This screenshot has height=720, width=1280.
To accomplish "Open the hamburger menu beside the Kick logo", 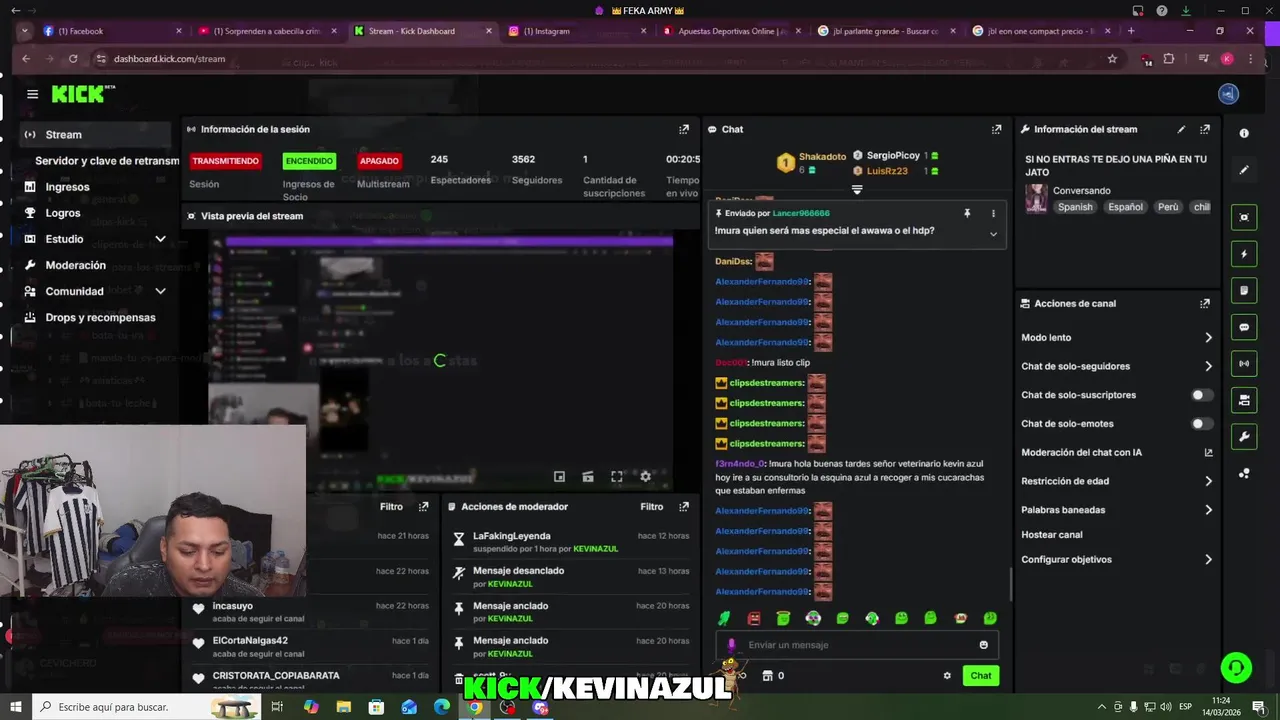I will pyautogui.click(x=32, y=94).
